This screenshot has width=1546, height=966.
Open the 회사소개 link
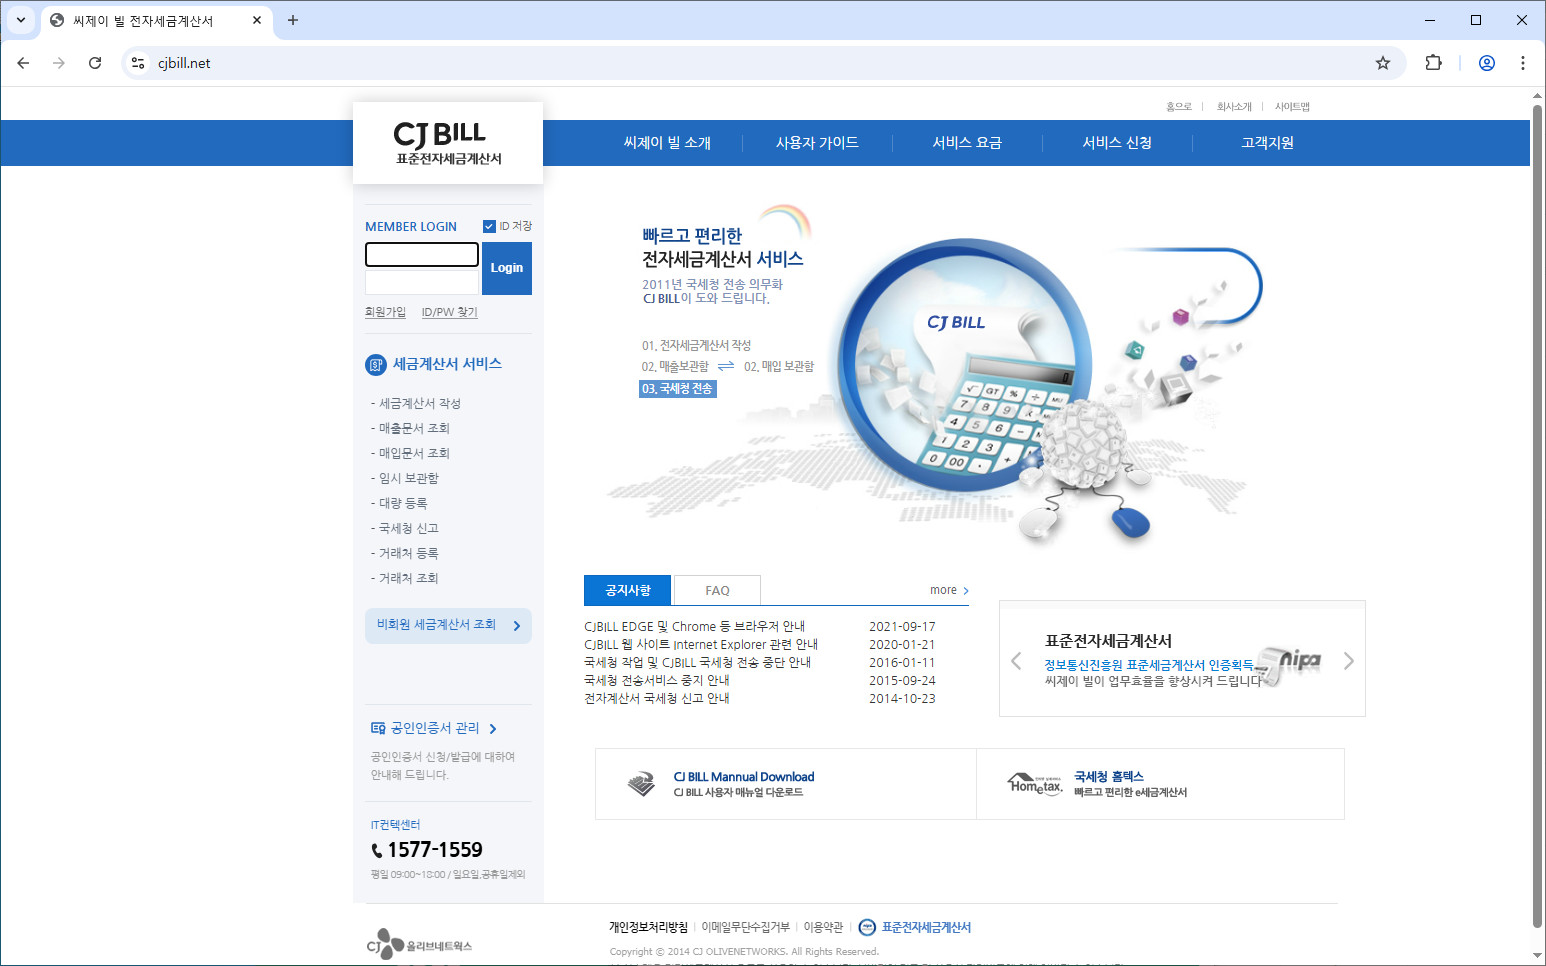point(1234,106)
